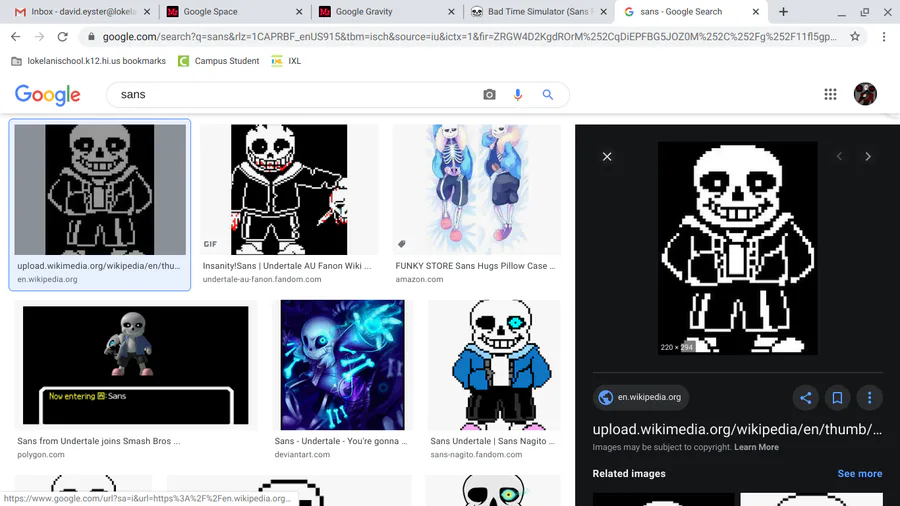Viewport: 900px width, 506px height.
Task: Close the image preview panel
Action: 607,157
